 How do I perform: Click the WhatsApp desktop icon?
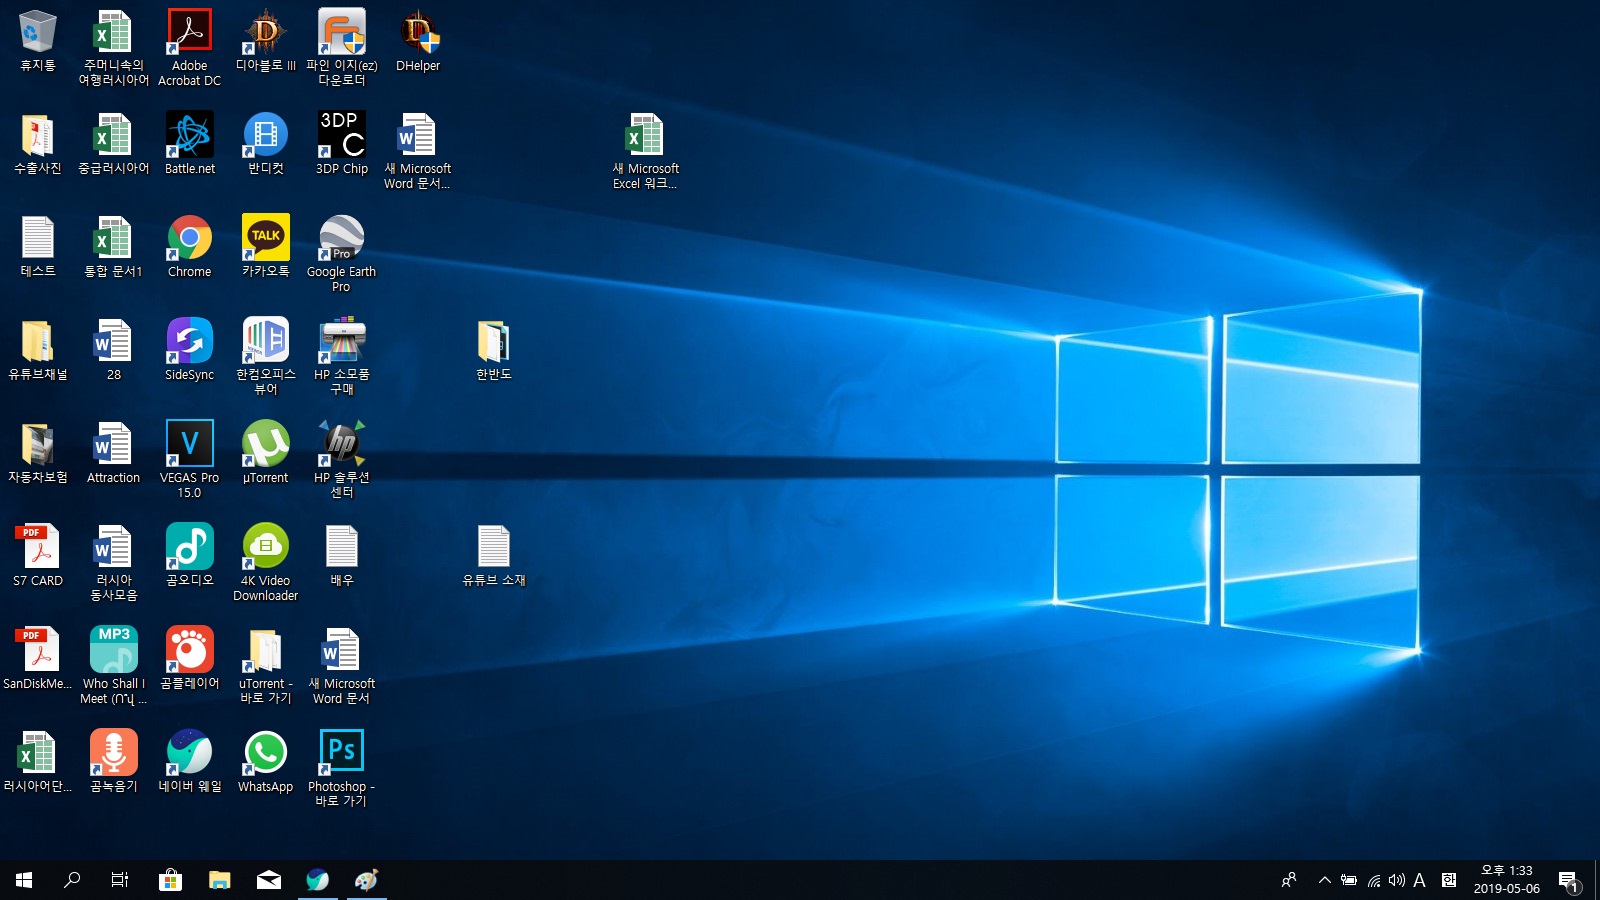point(266,762)
